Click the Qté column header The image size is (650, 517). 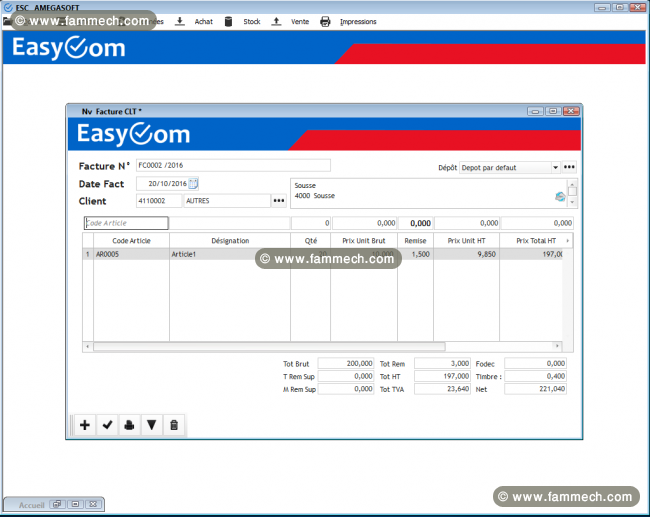pos(310,240)
